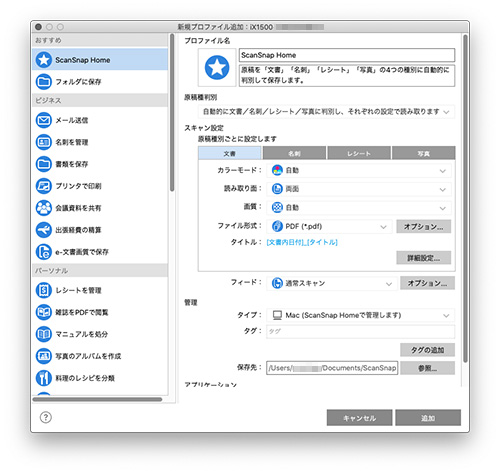500x473 pixels.
Task: Click the Mac computer icon in タイプ
Action: point(277,315)
